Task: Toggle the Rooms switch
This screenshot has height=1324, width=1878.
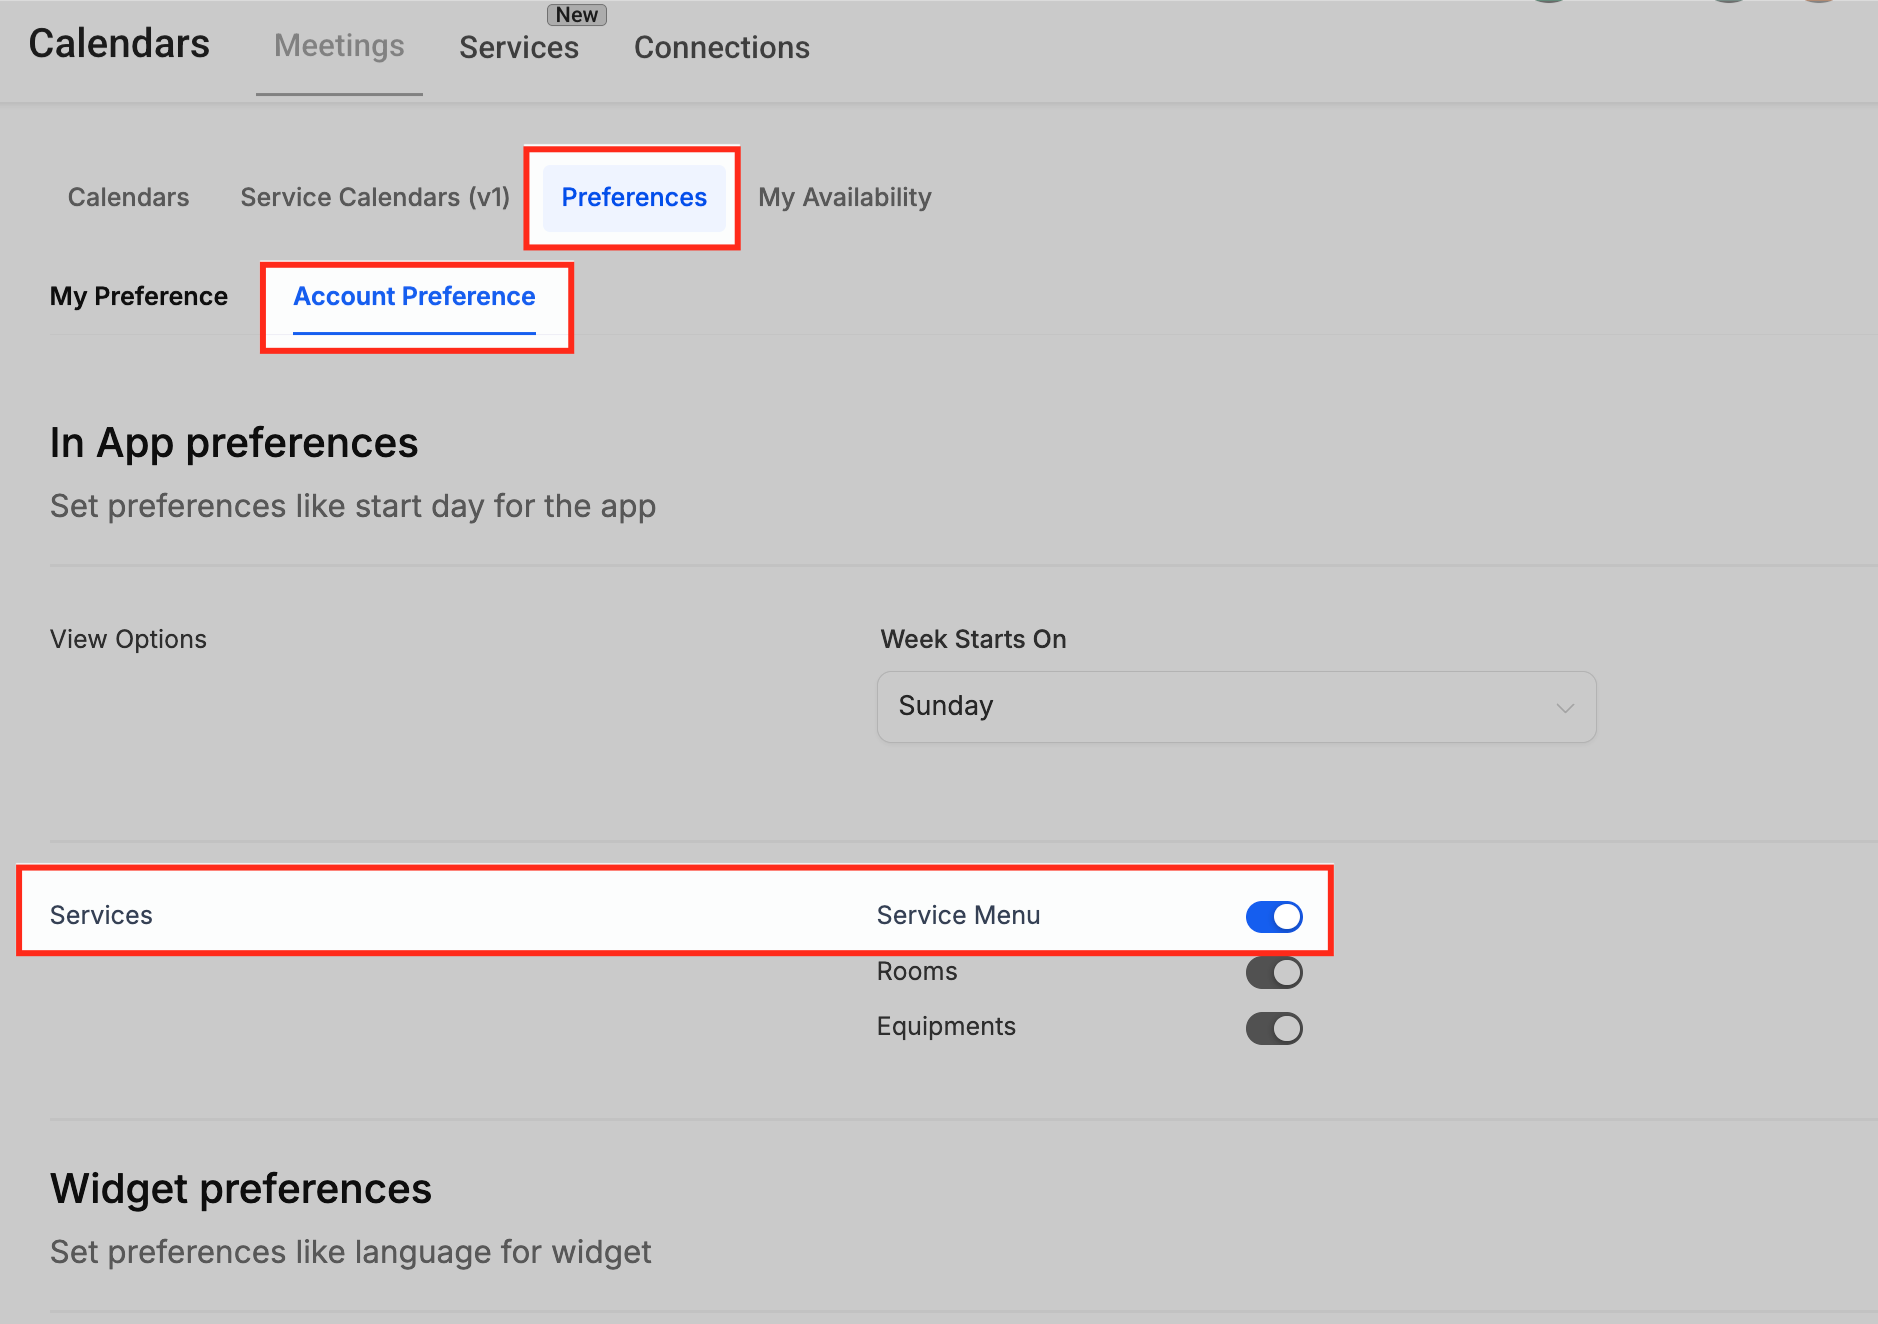Action: point(1274,972)
